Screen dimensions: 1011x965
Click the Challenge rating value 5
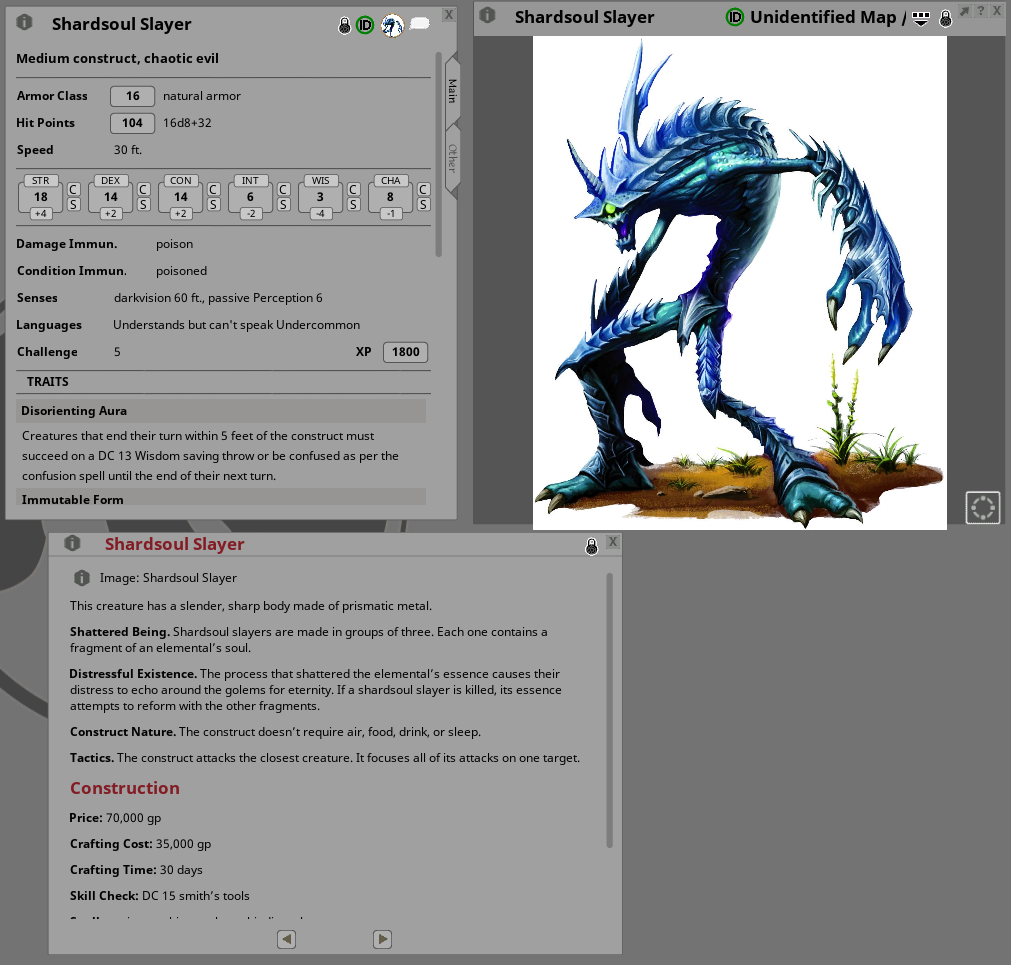click(117, 352)
